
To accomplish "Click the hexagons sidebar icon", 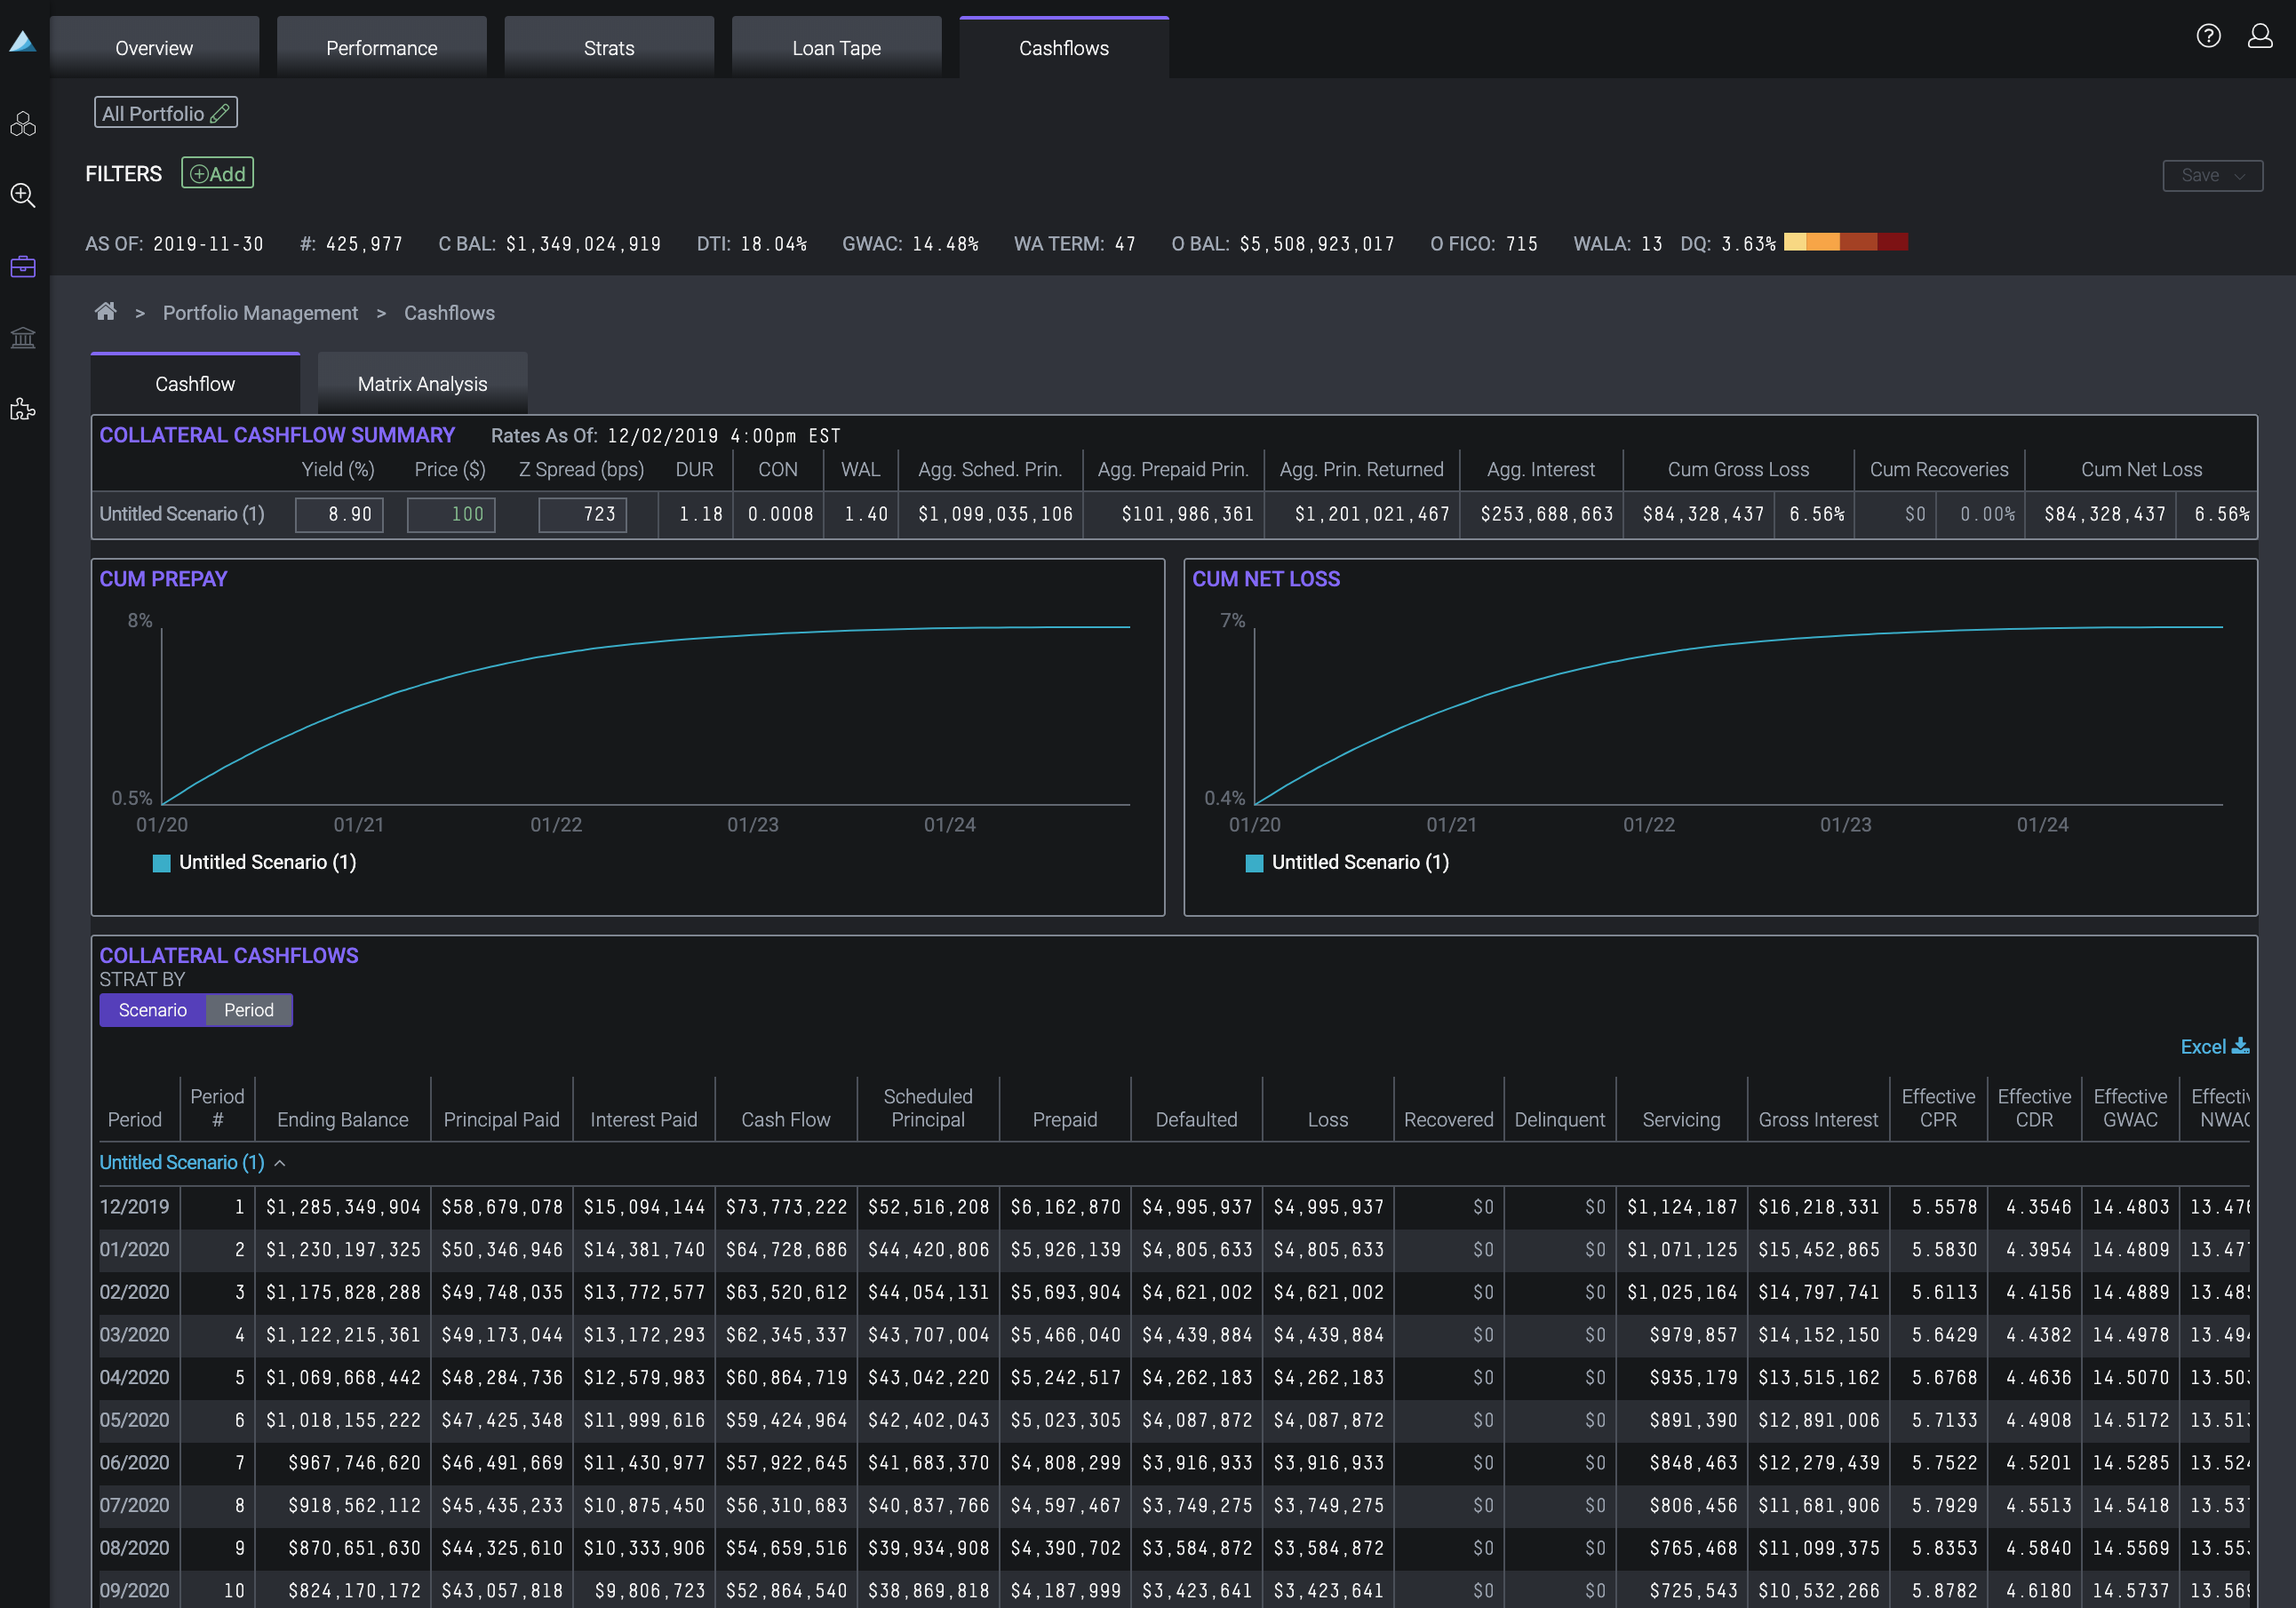I will click(22, 124).
